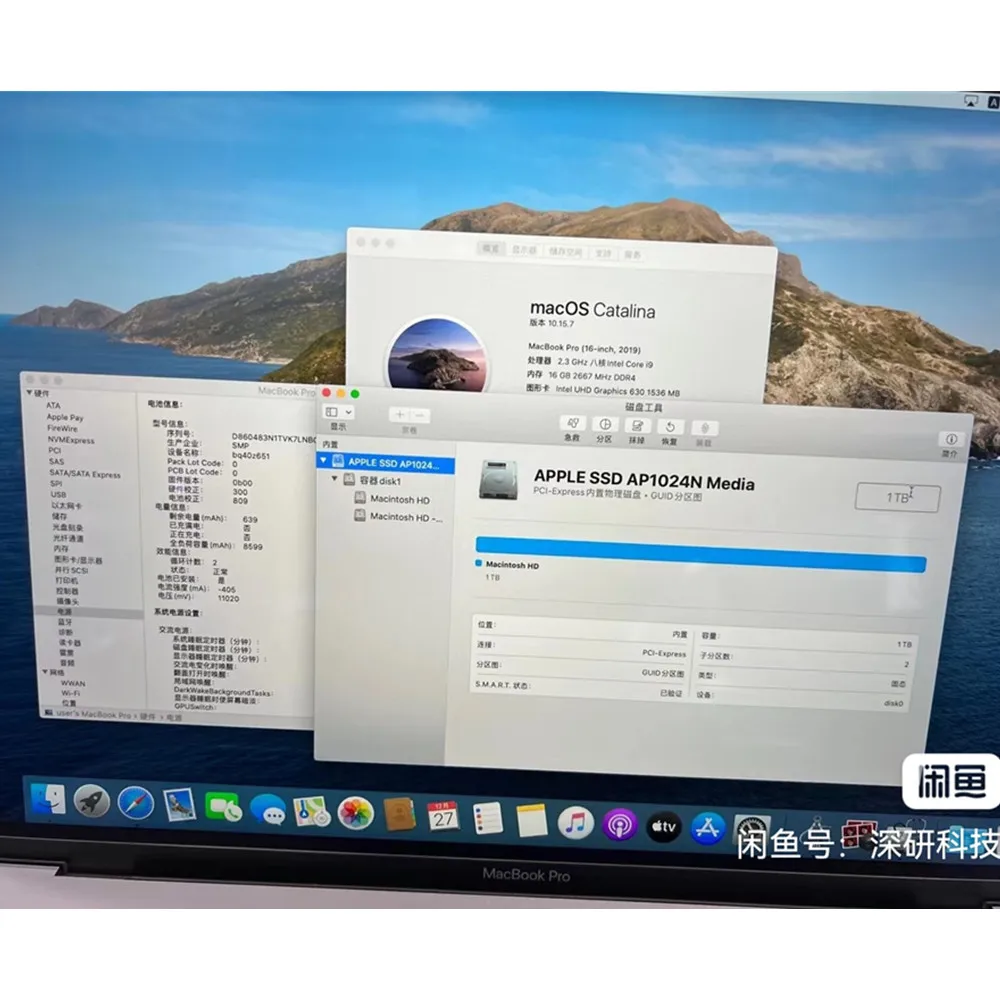Click the Restore (恢复) toolbar icon
This screenshot has width=1000, height=1000.
672,427
